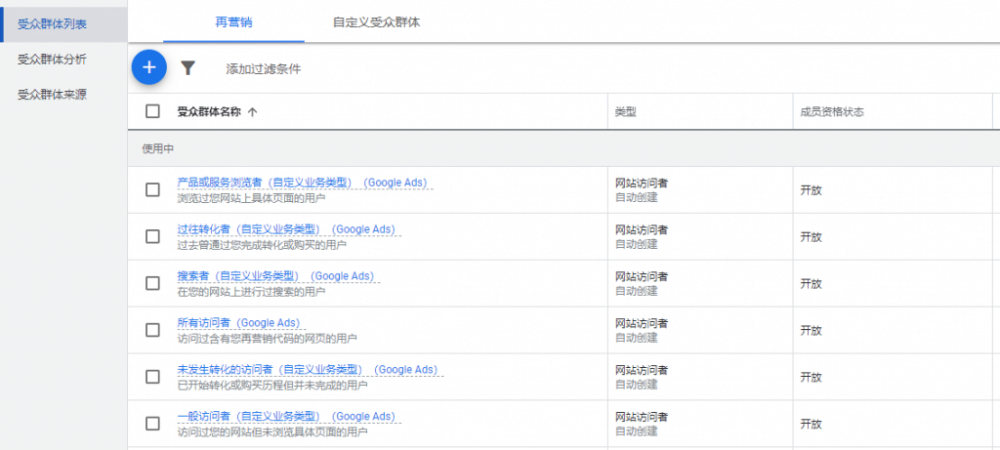This screenshot has height=450, width=1000.
Task: Check the box for 产品或服务浏览者 row
Action: click(152, 189)
